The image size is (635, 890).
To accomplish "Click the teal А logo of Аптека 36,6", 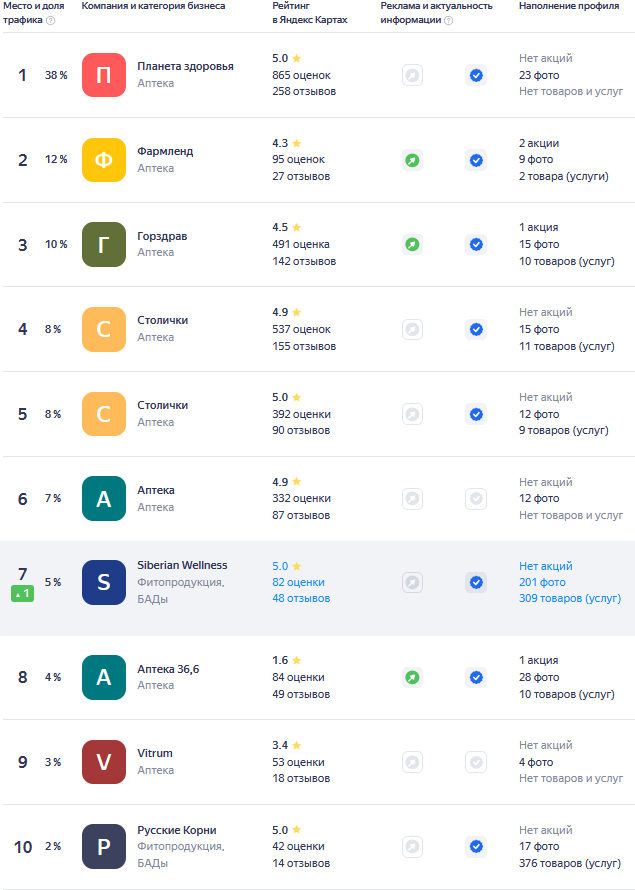I will click(x=104, y=677).
